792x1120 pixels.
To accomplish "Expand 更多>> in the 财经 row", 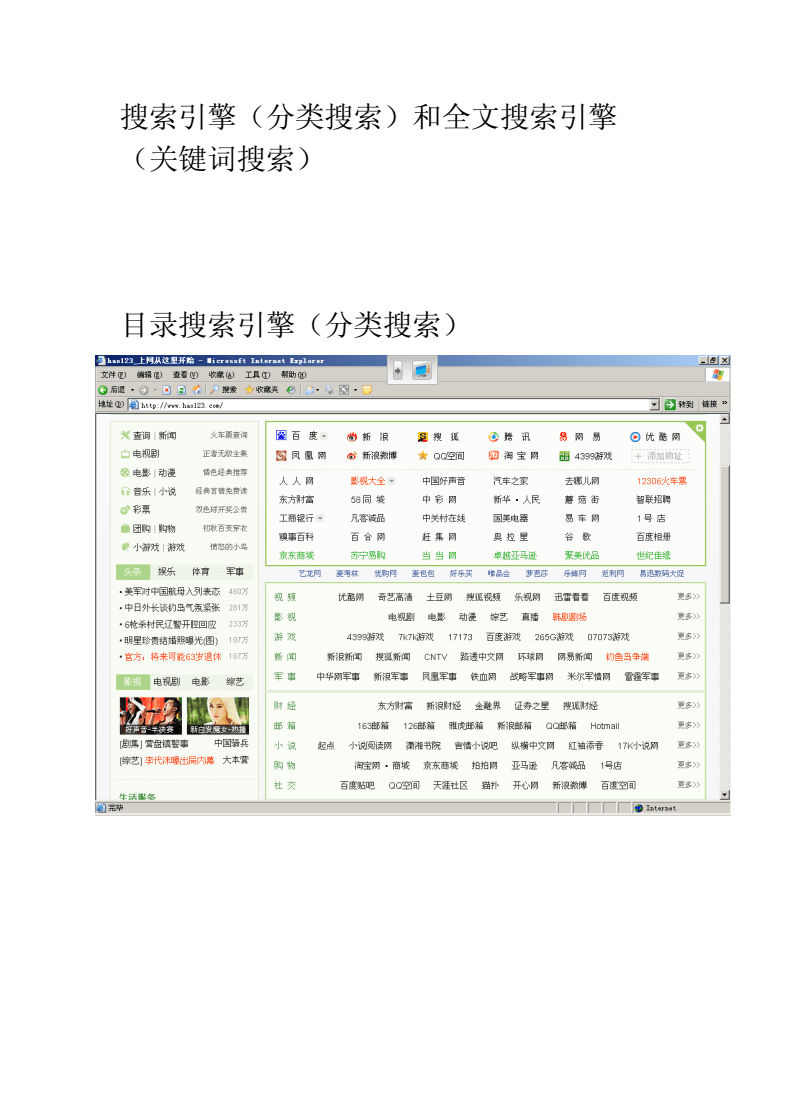I will point(688,705).
